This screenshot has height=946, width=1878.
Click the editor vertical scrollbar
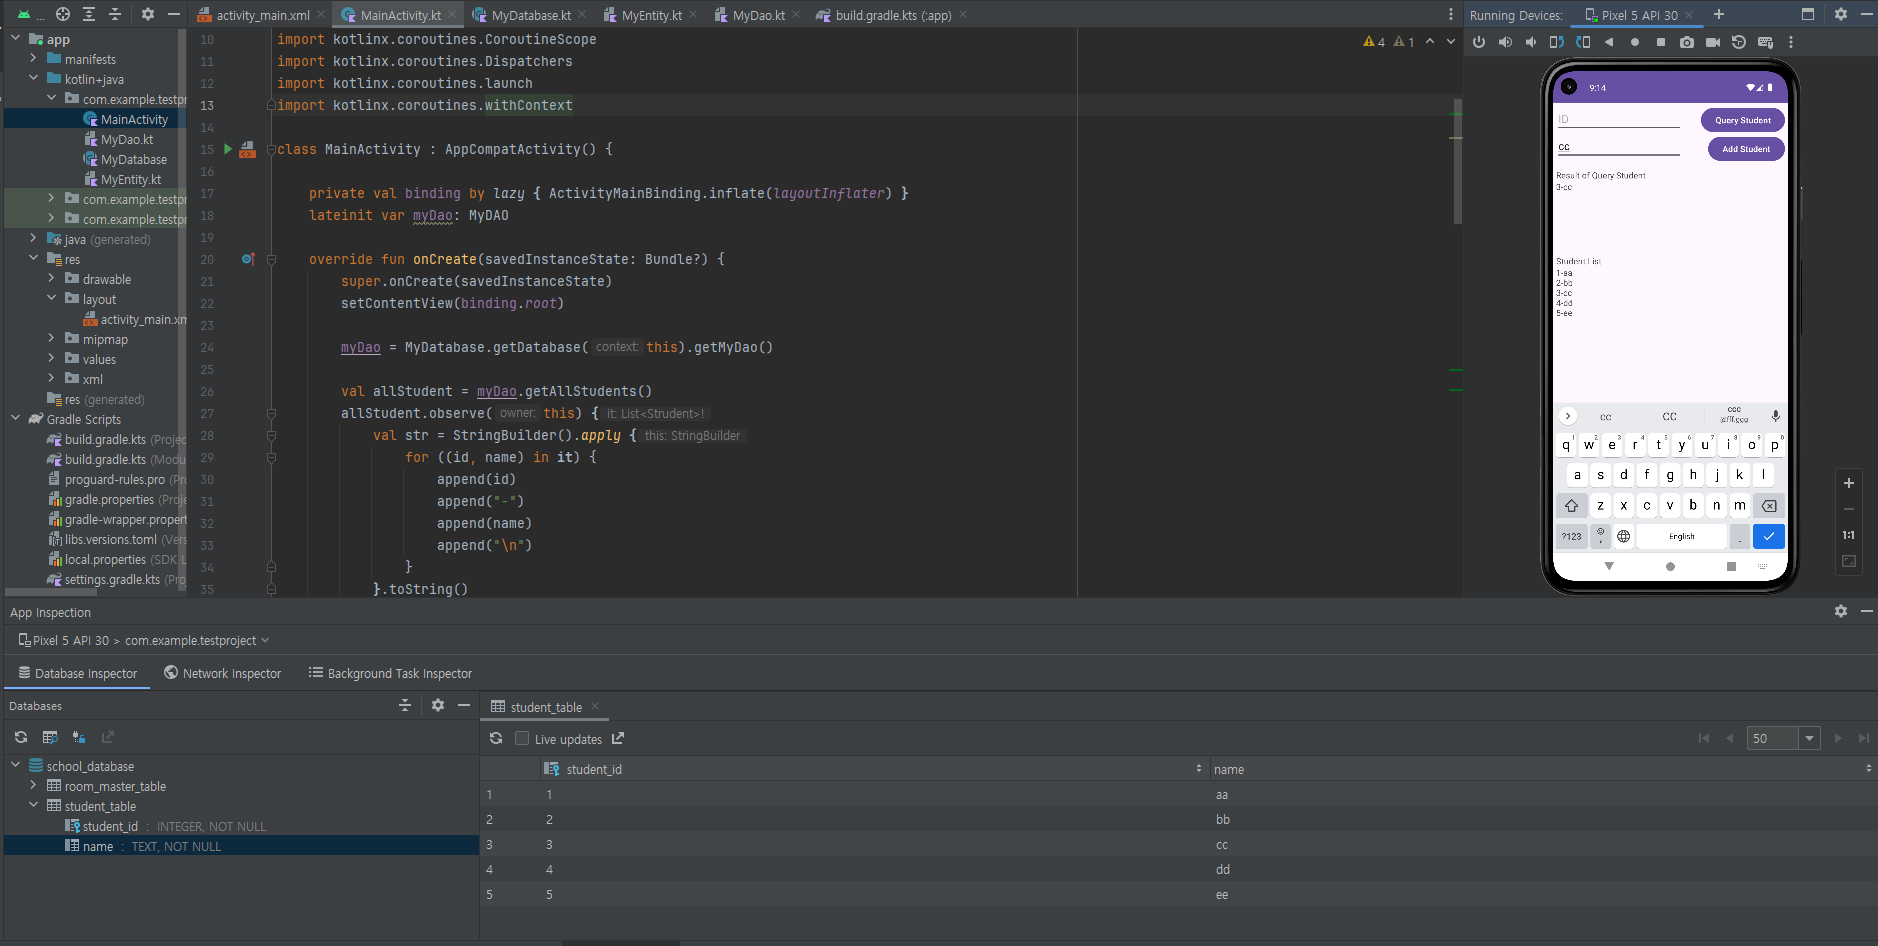tap(1457, 160)
